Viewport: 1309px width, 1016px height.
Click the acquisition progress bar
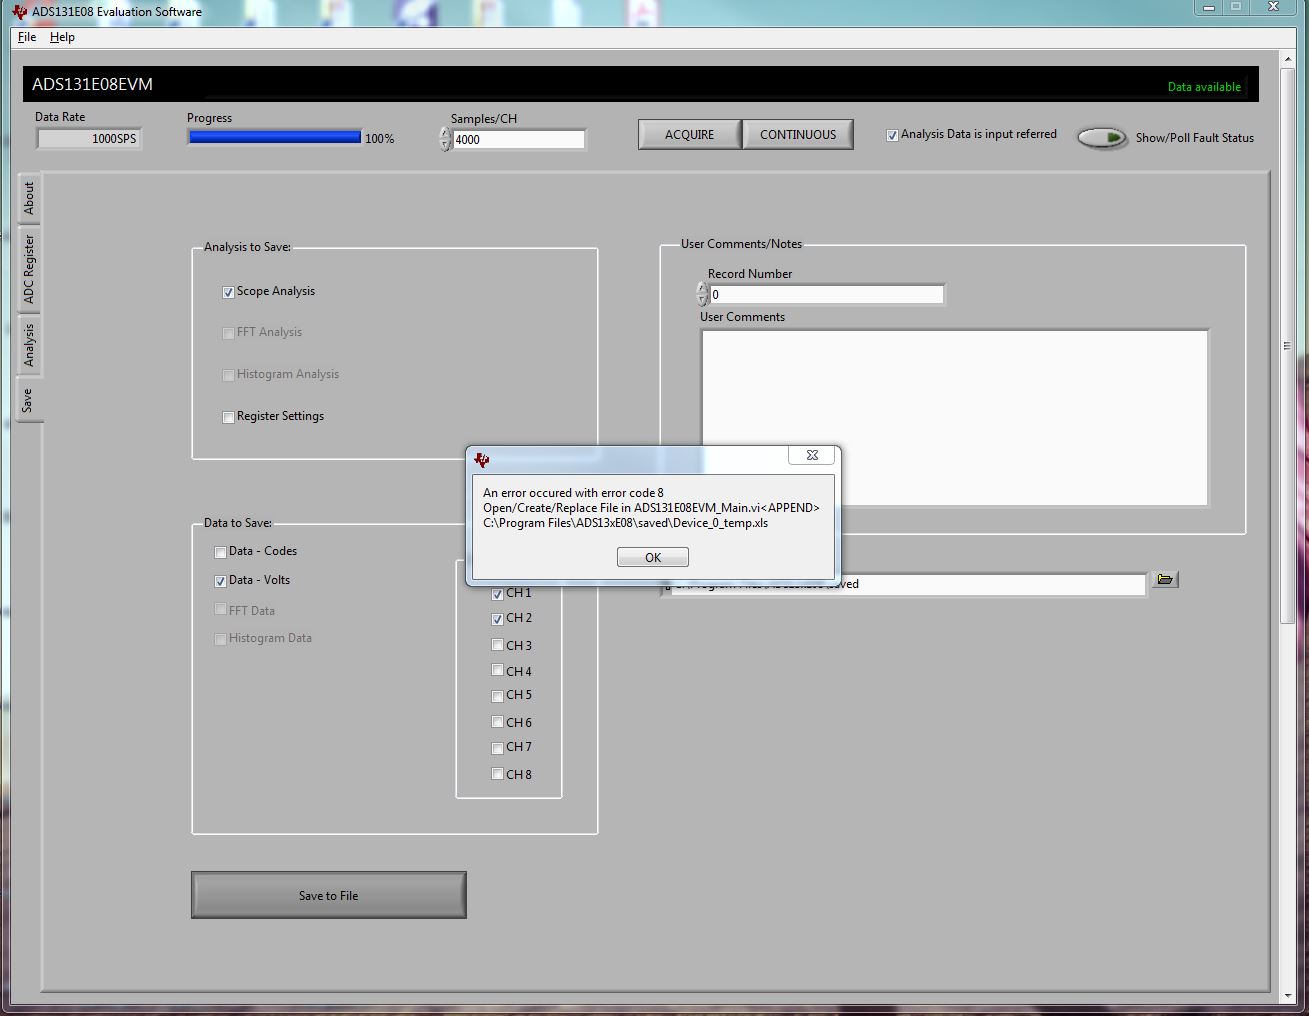(x=275, y=138)
